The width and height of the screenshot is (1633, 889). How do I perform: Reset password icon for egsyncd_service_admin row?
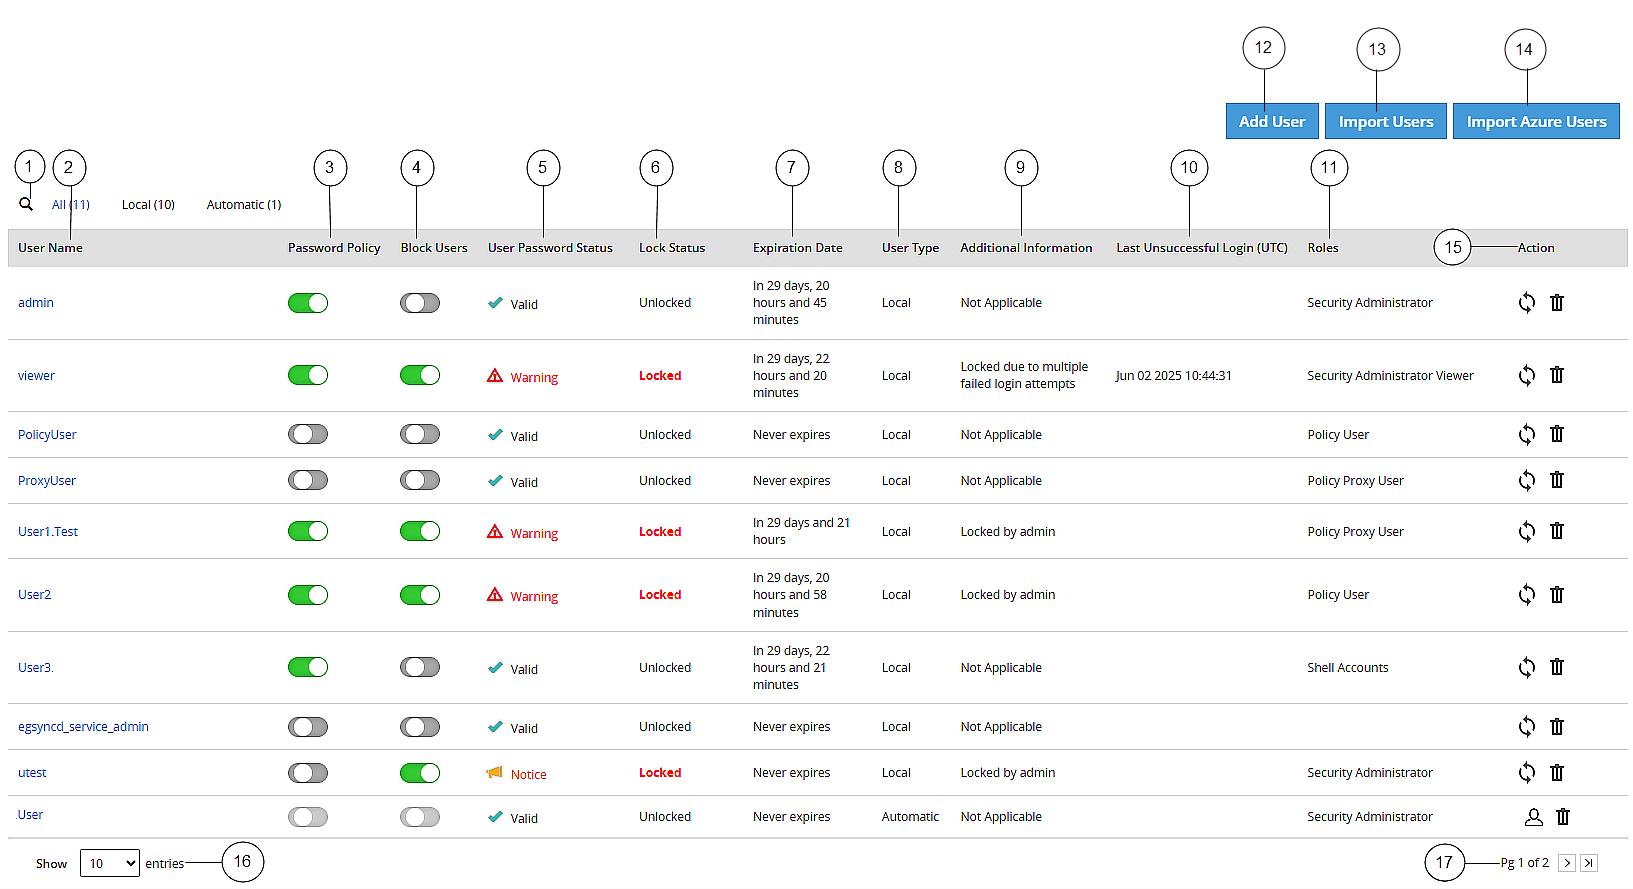click(1526, 726)
